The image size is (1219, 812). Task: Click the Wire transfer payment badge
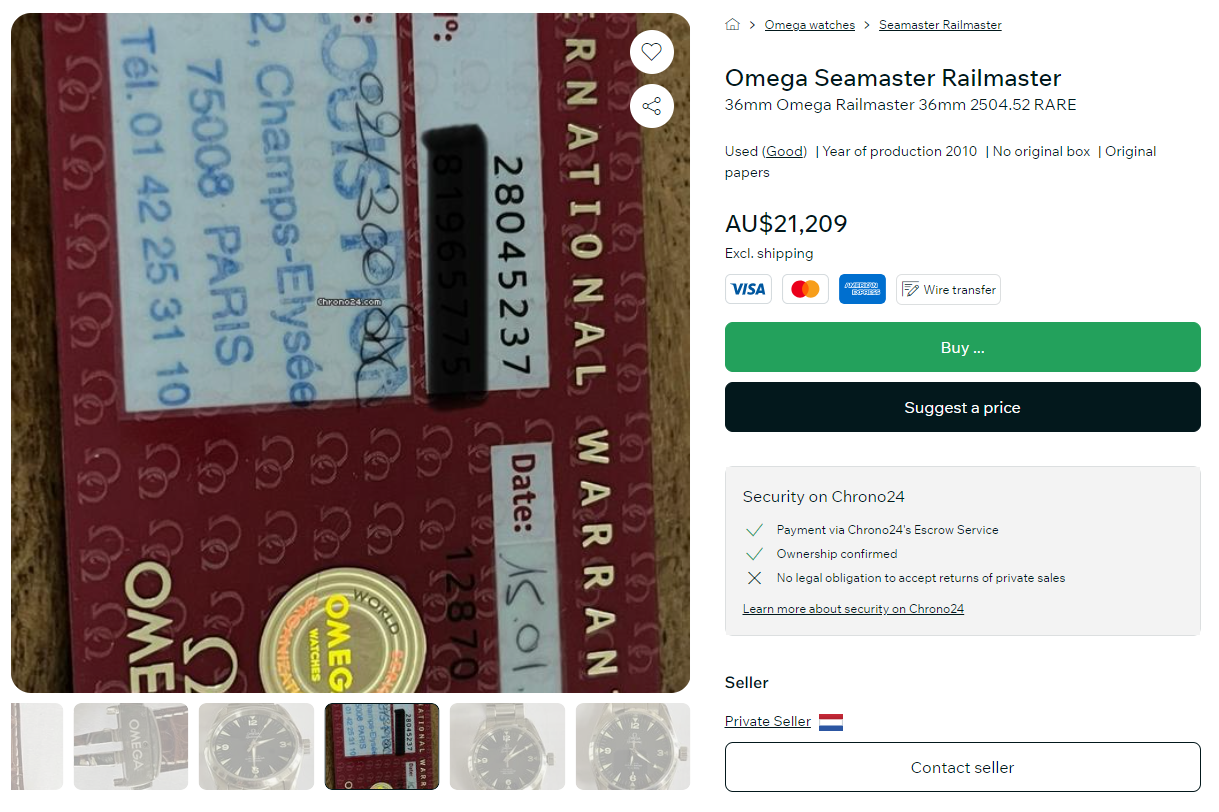tap(948, 289)
